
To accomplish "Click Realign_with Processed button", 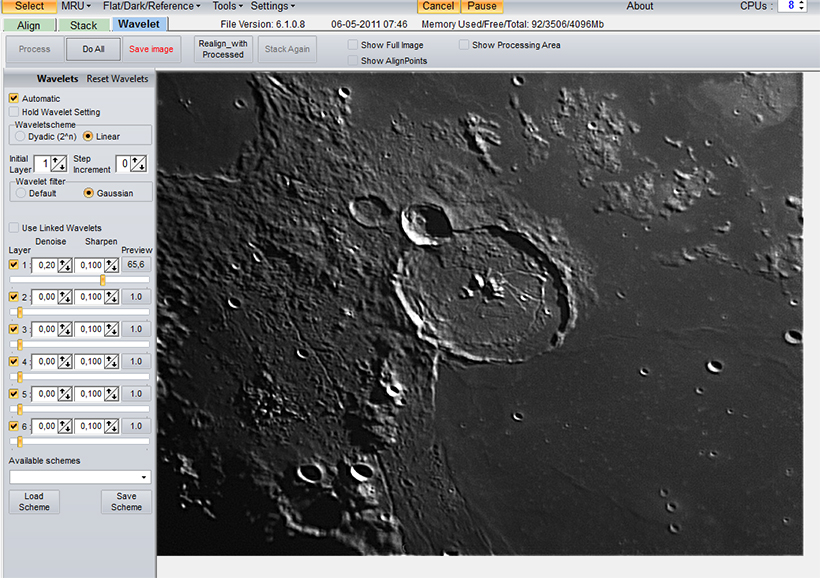I will (x=223, y=49).
